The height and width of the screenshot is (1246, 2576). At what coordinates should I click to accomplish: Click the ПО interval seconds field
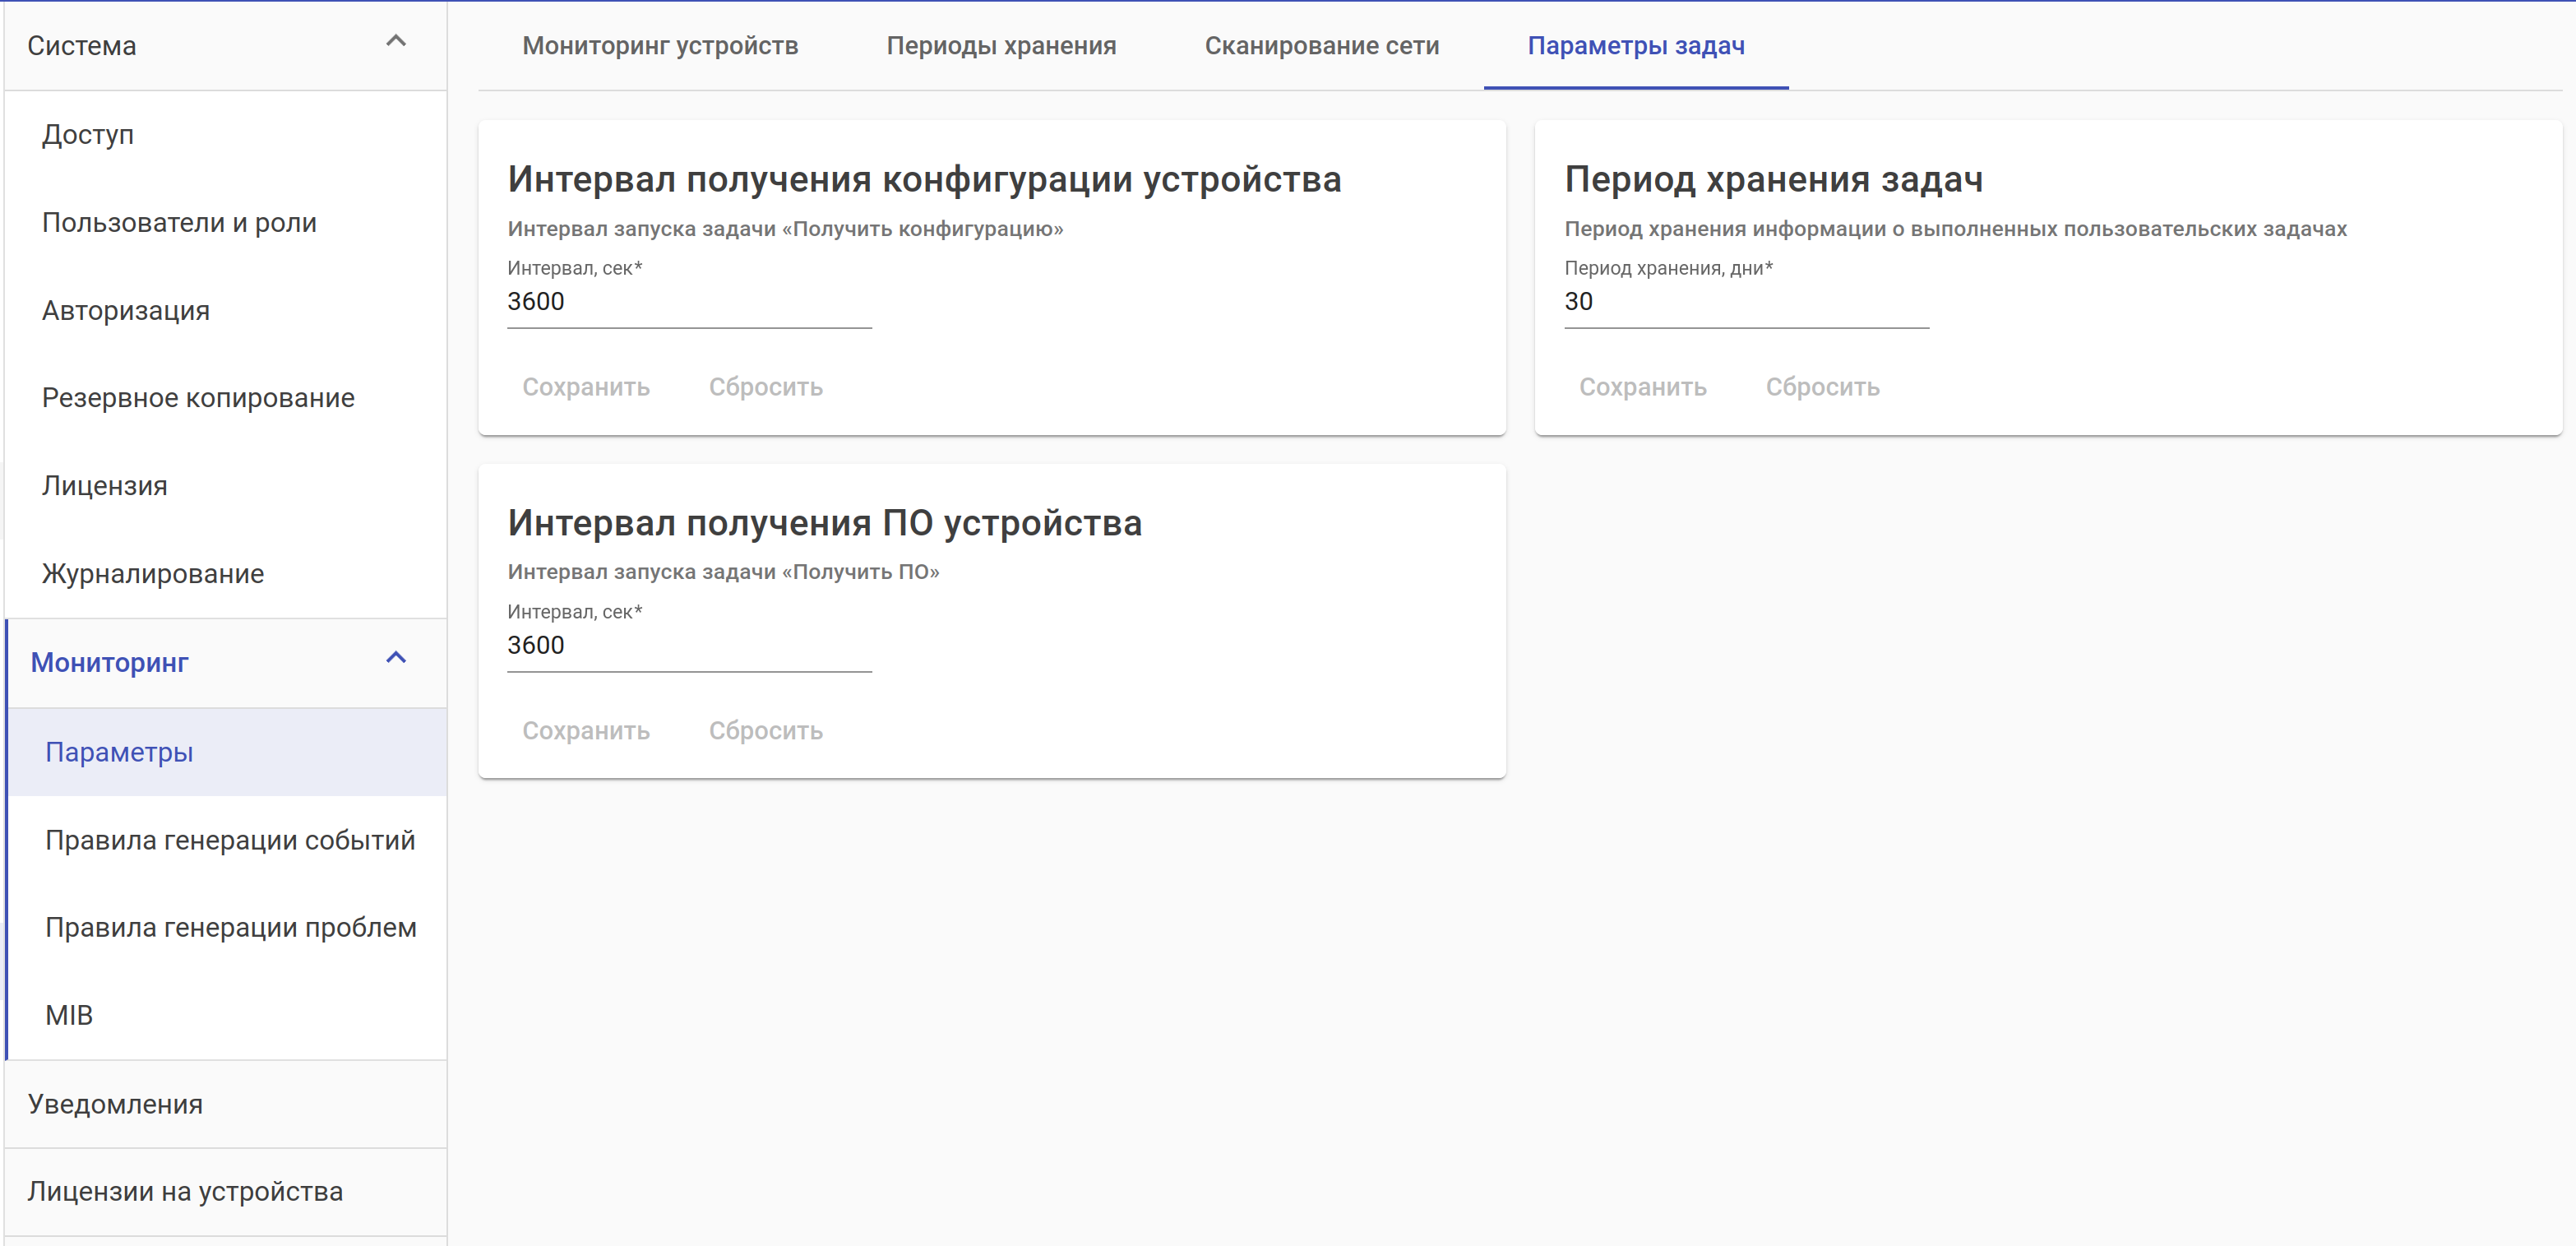coord(689,646)
